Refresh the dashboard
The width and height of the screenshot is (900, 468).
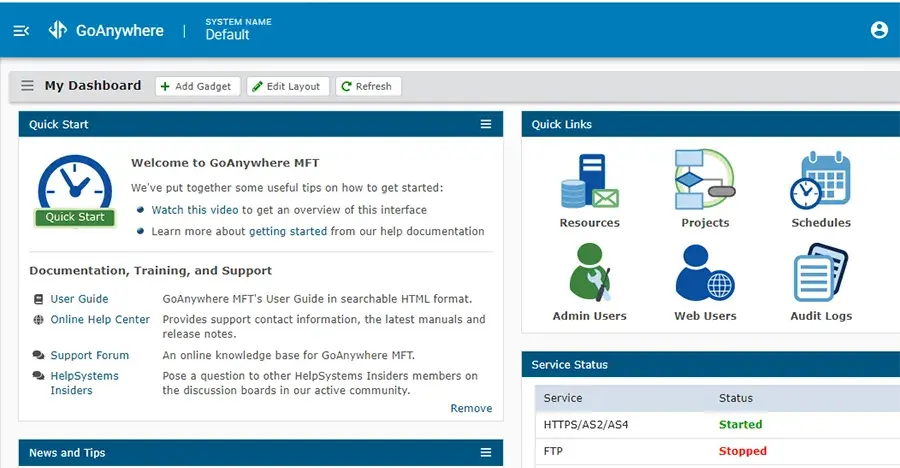[x=368, y=86]
